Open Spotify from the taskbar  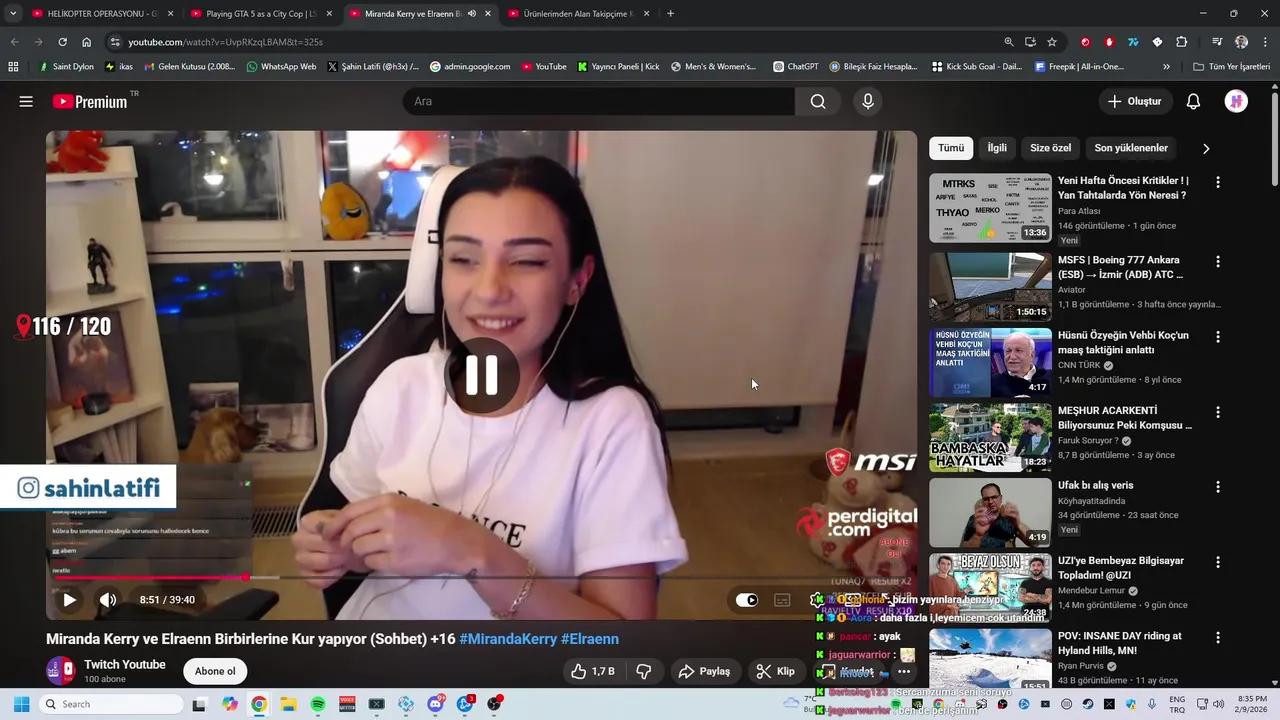pyautogui.click(x=317, y=704)
